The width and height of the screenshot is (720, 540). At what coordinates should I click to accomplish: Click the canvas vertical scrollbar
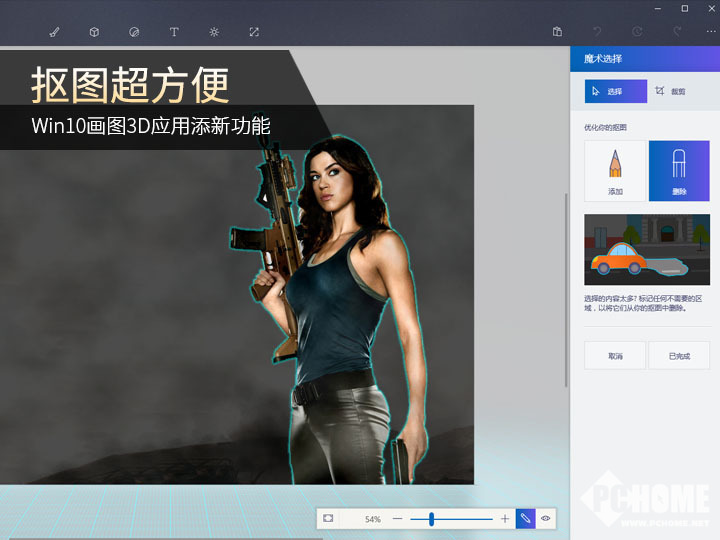[x=566, y=290]
